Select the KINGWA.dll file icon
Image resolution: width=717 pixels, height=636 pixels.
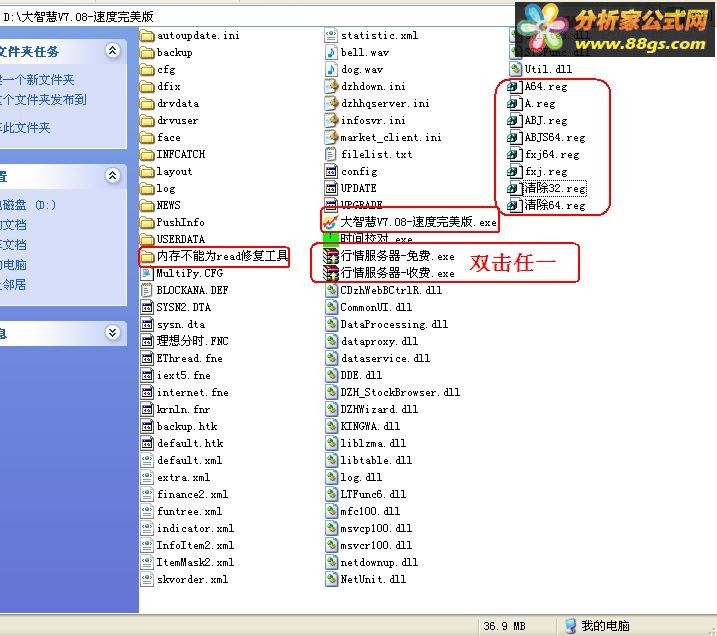331,426
